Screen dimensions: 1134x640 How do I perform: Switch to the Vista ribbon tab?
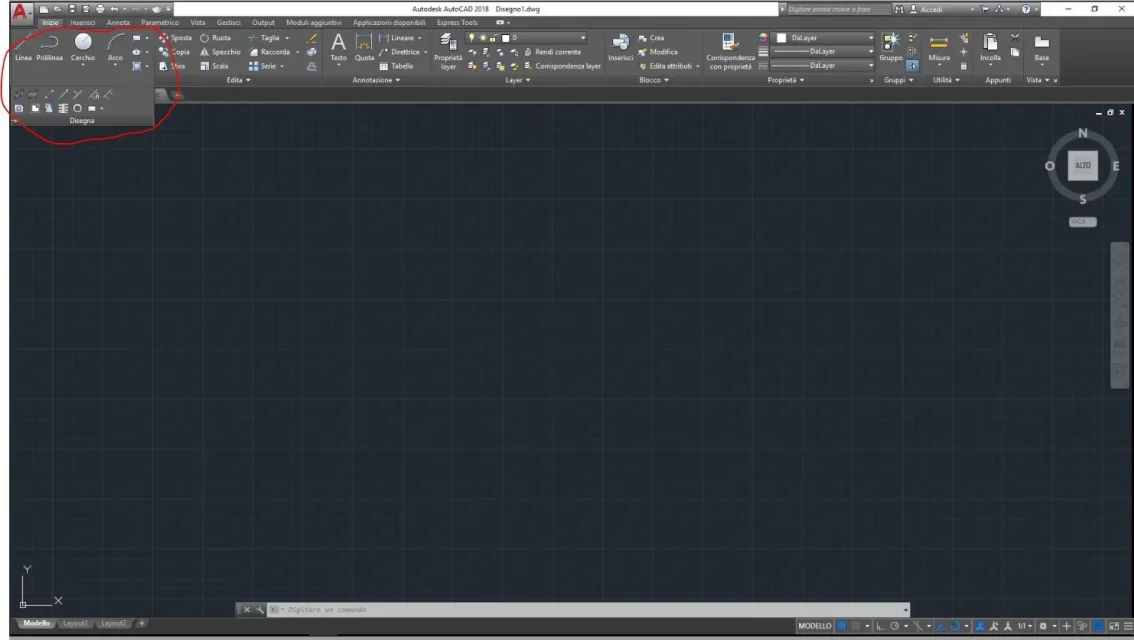[x=197, y=22]
